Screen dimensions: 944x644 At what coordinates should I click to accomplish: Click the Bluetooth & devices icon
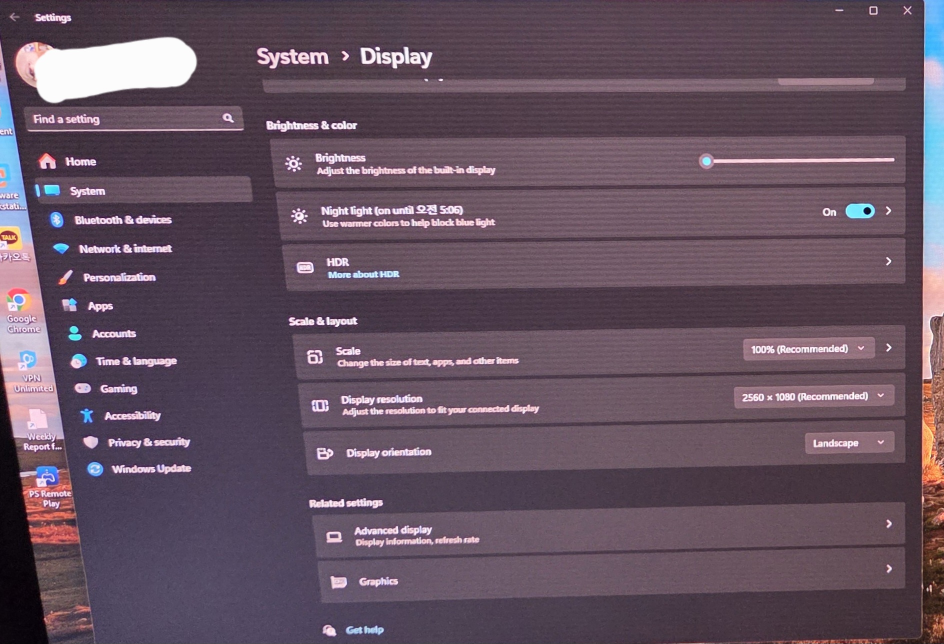click(57, 220)
